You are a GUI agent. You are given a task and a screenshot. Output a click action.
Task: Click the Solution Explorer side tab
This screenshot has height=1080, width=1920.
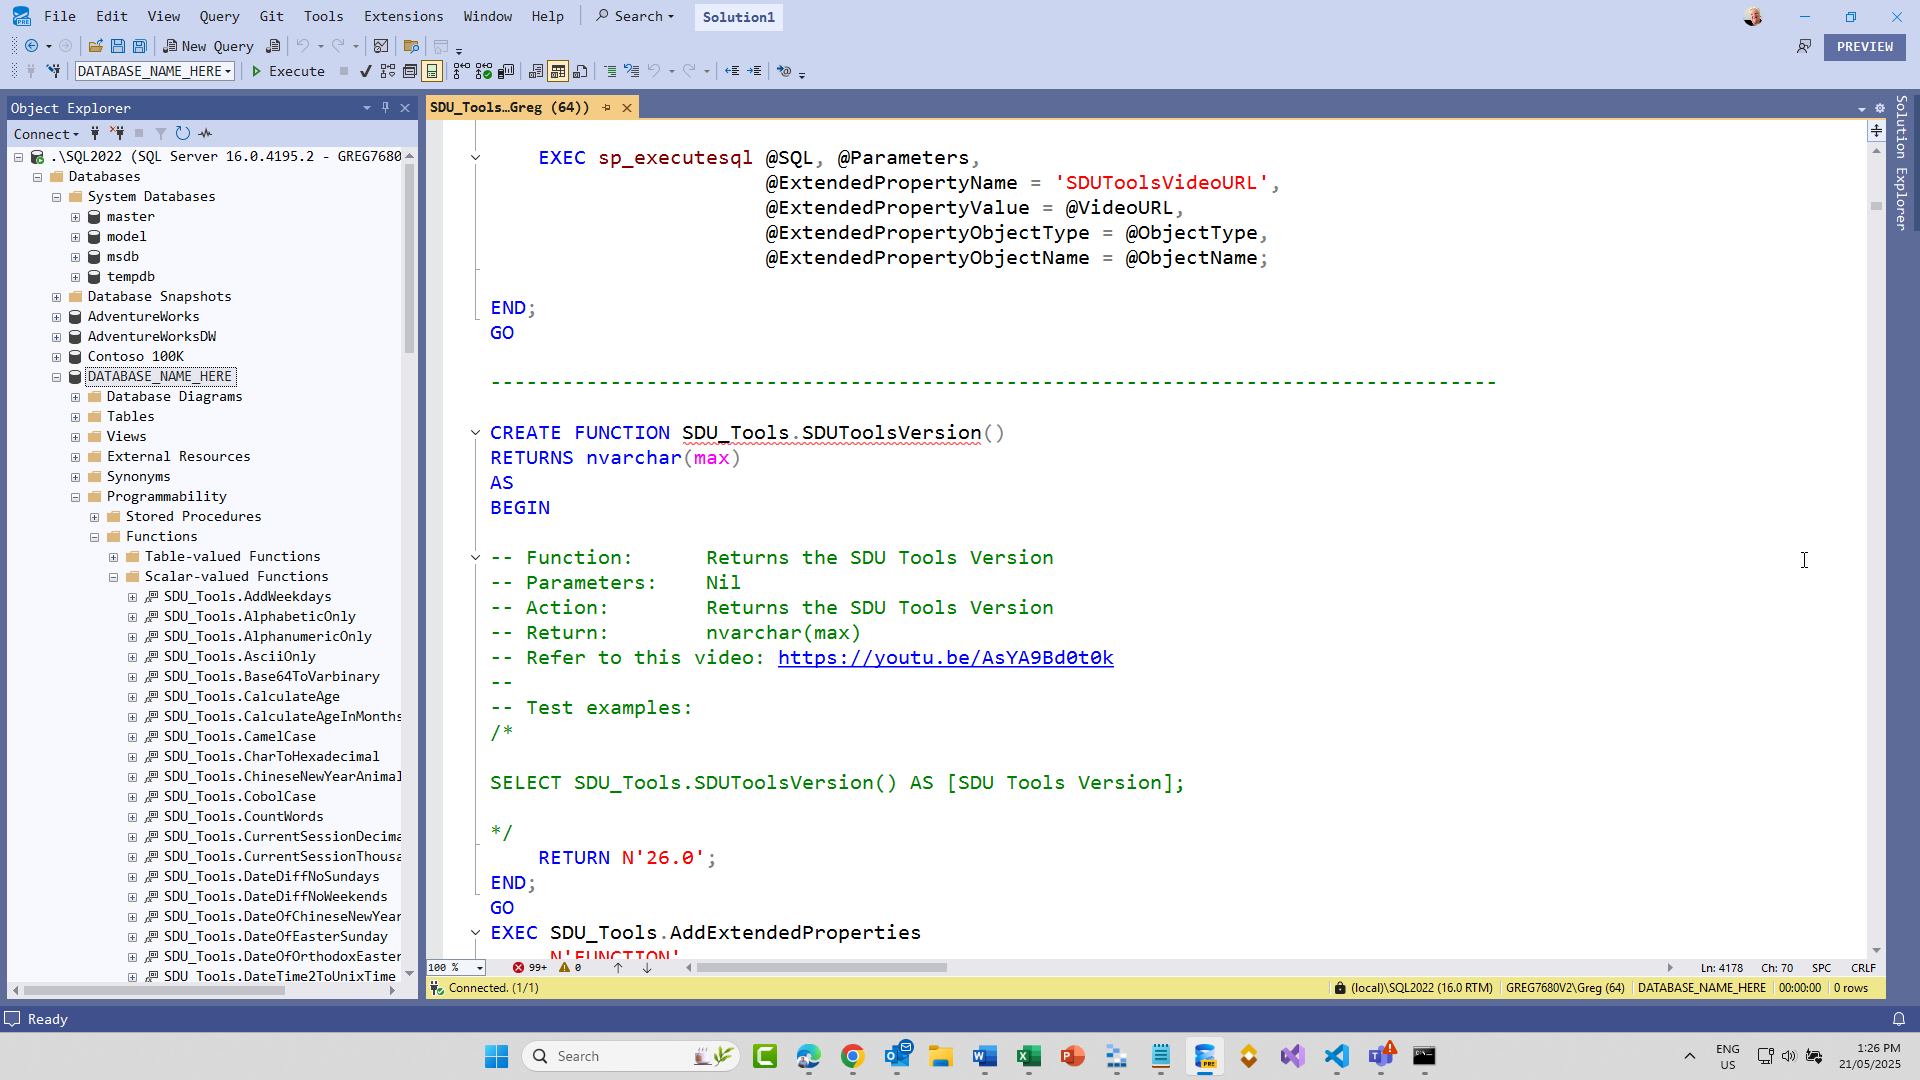1902,163
